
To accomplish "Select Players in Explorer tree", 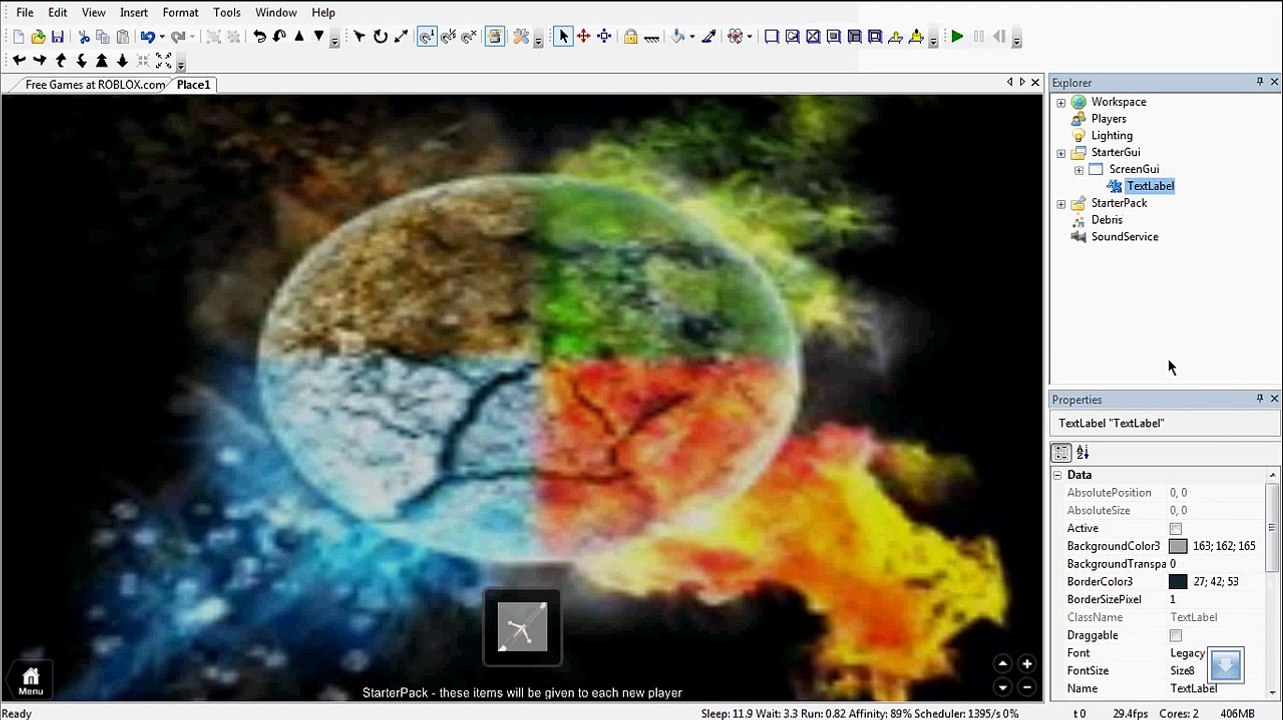I will (x=1109, y=119).
